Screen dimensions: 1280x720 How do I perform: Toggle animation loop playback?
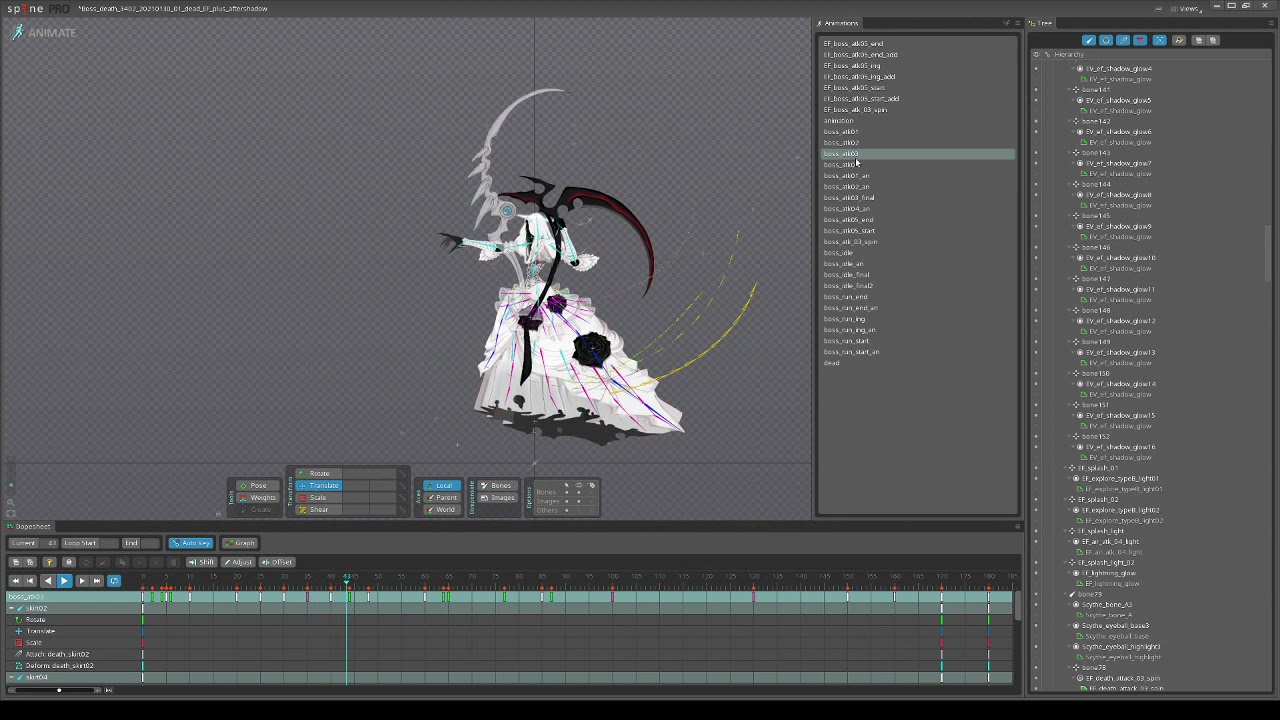click(x=114, y=581)
